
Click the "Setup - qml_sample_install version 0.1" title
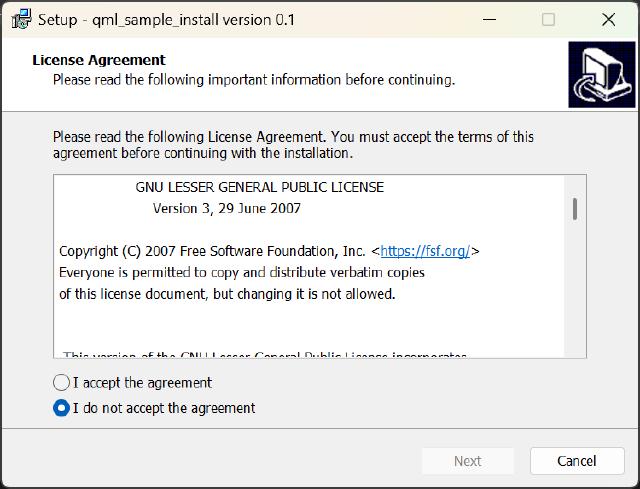tap(166, 19)
